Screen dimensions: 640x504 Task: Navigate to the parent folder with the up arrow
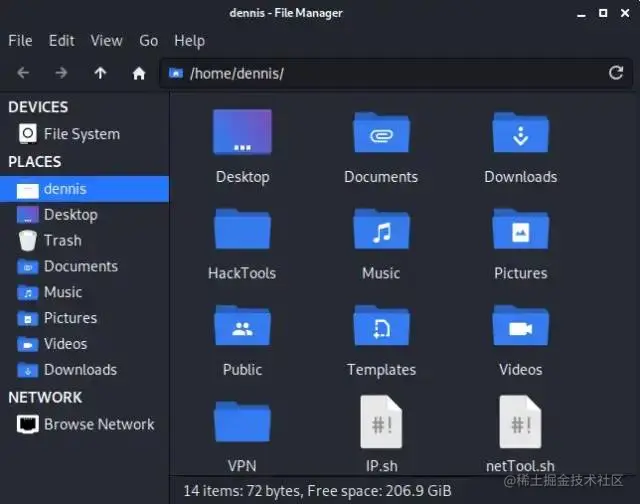tap(100, 73)
